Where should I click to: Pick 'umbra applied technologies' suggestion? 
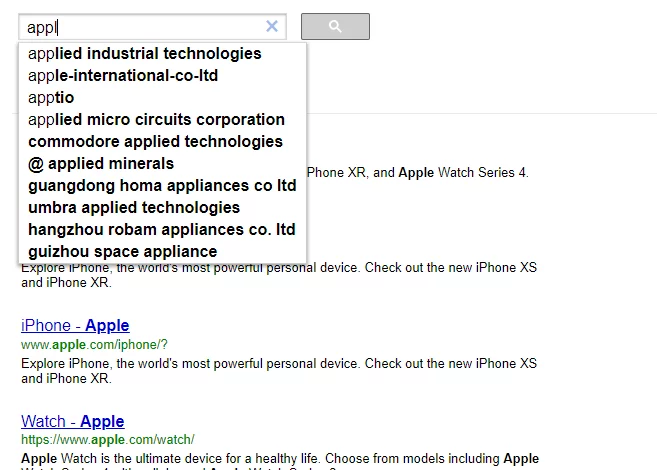[x=134, y=208]
